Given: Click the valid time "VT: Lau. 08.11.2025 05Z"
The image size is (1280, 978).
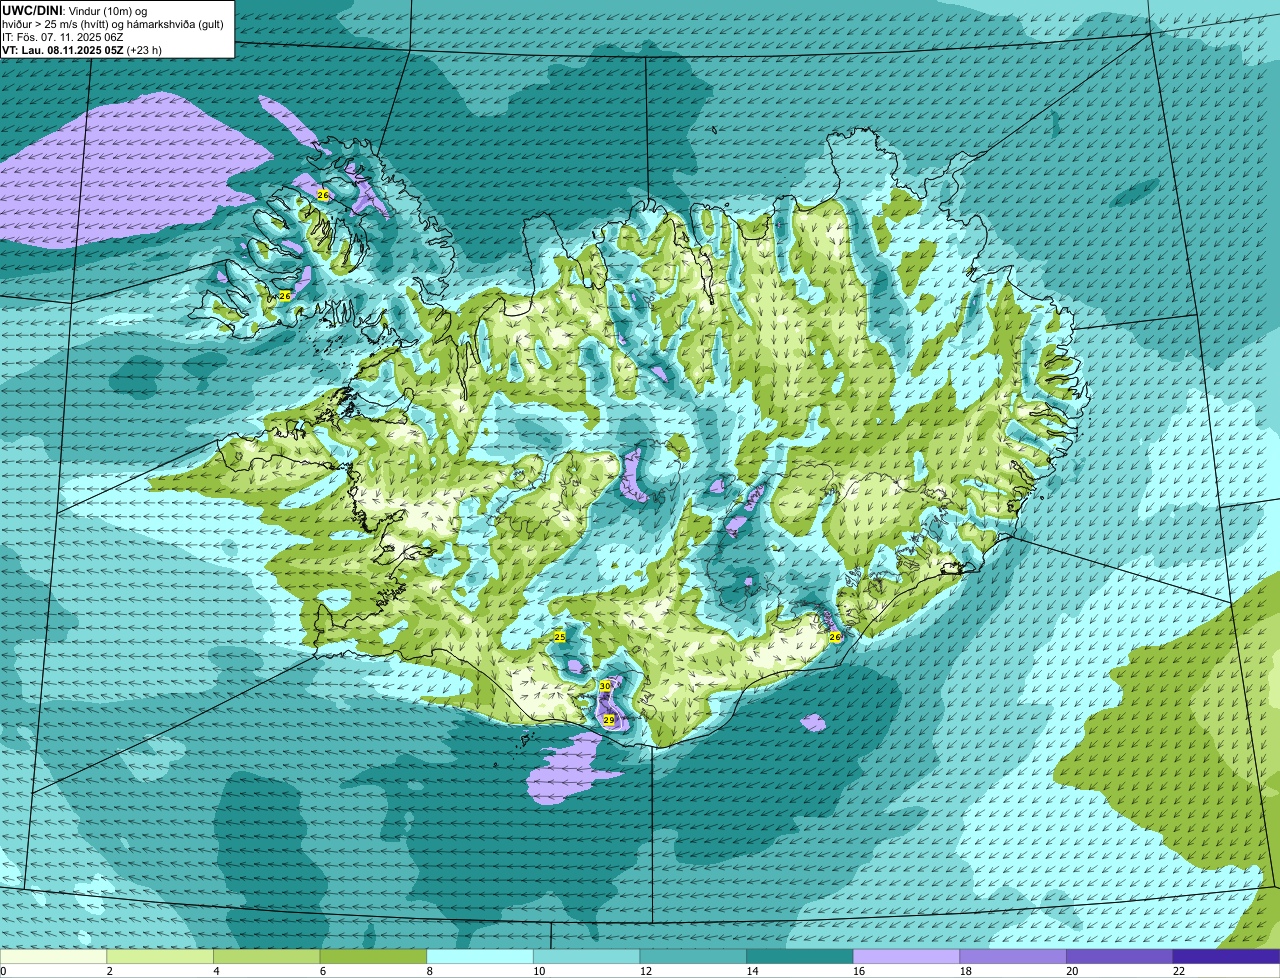Looking at the screenshot, I should (x=63, y=50).
